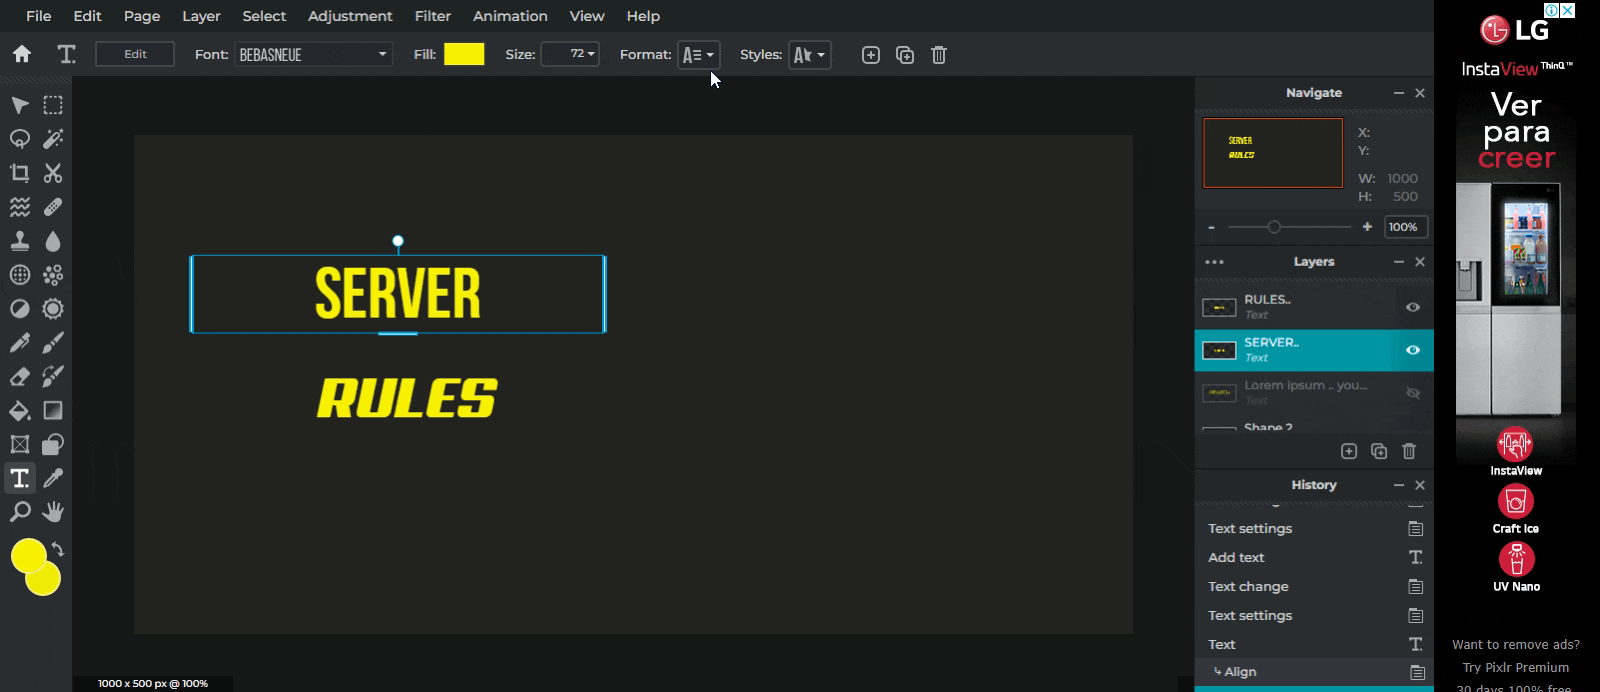Add new layer in Layers panel
1600x692 pixels.
coord(1349,451)
